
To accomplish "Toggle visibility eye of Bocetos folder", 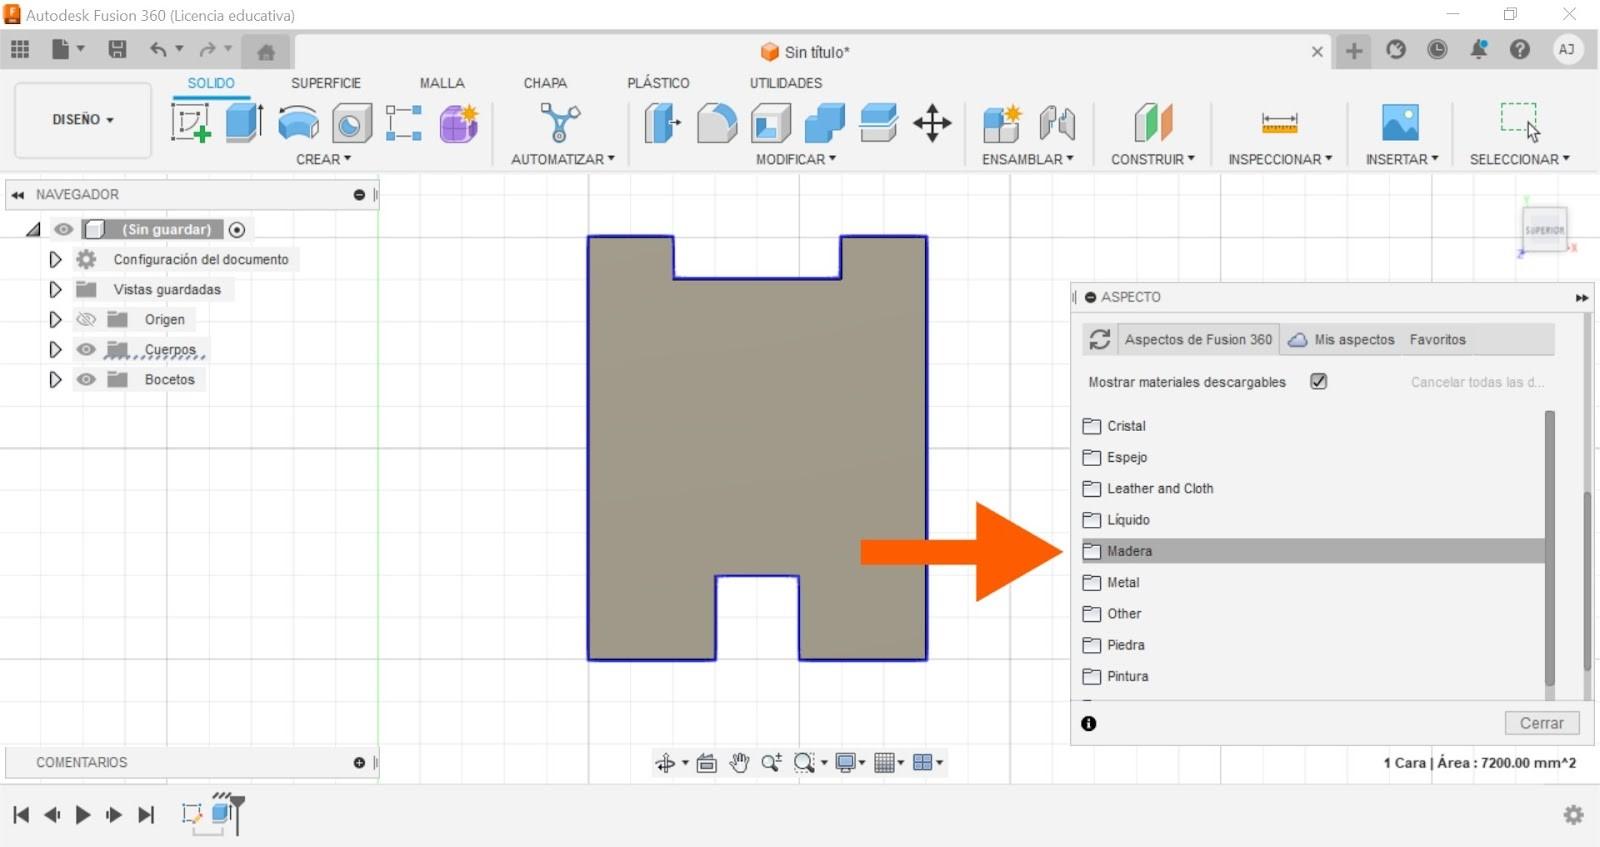I will (87, 379).
